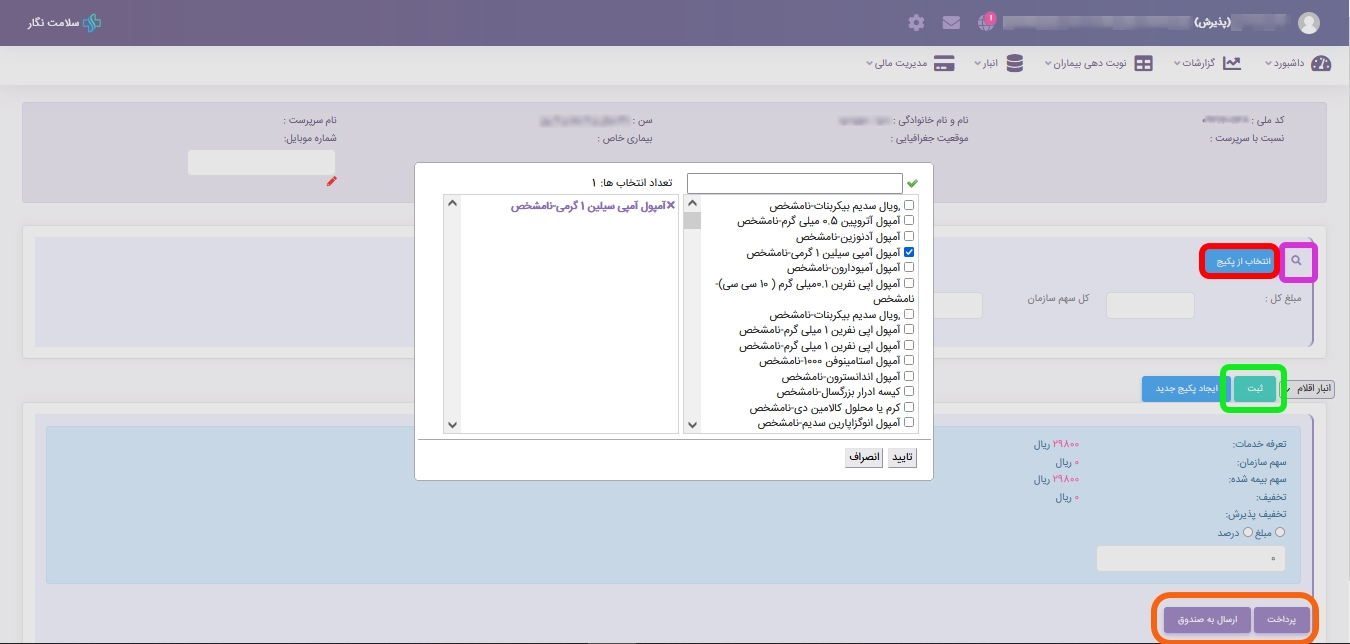Click the magnifier search icon button
The image size is (1350, 644).
click(x=1297, y=261)
